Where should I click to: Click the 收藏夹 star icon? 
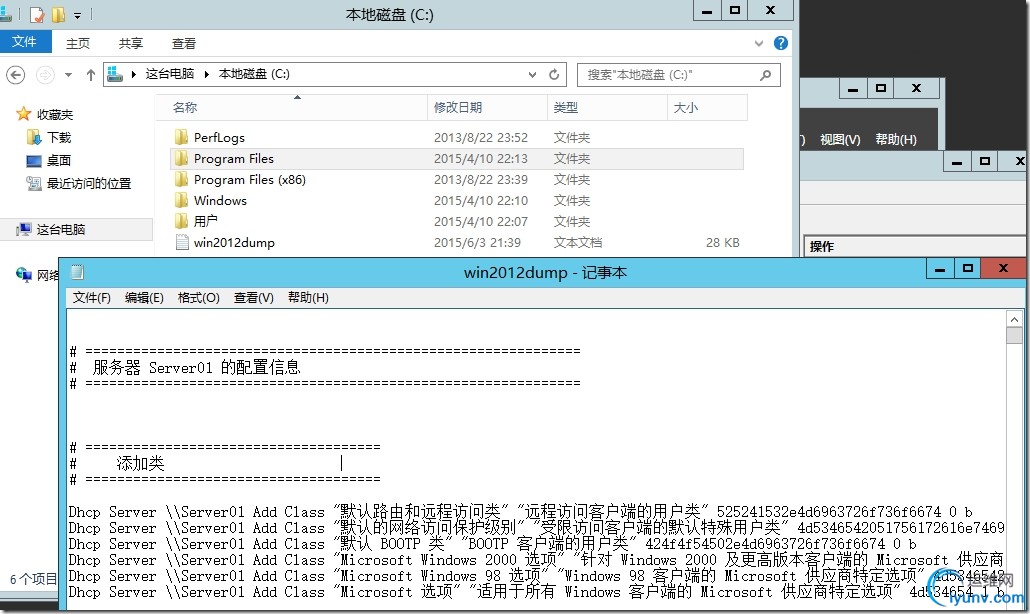(24, 114)
